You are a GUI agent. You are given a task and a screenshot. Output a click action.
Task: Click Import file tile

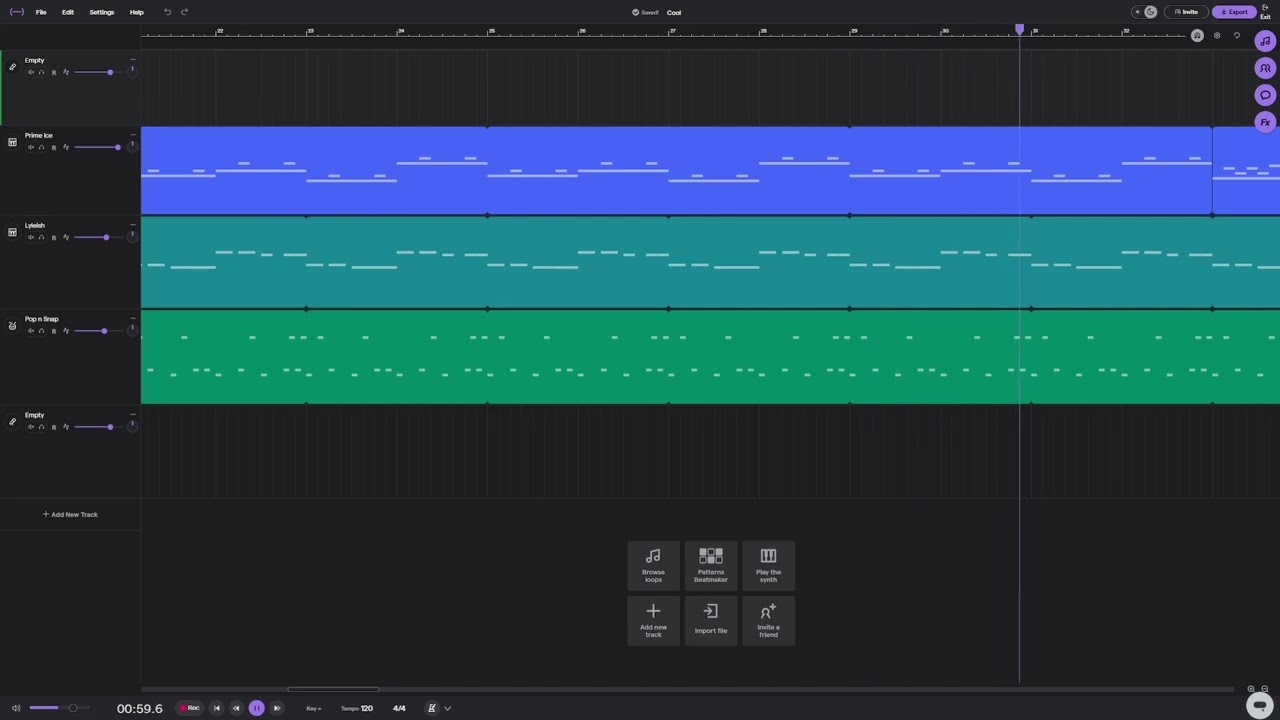point(711,620)
